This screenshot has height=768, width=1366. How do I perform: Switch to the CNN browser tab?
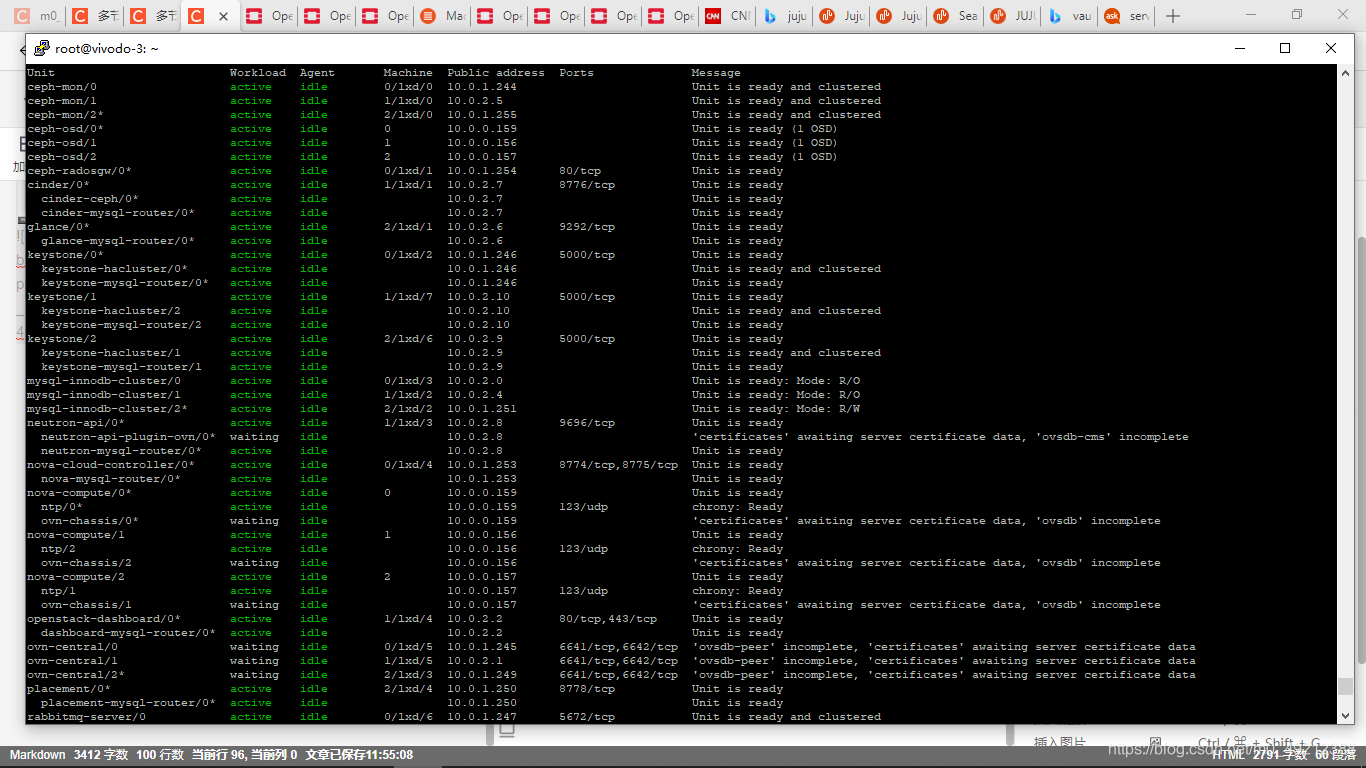tap(729, 16)
